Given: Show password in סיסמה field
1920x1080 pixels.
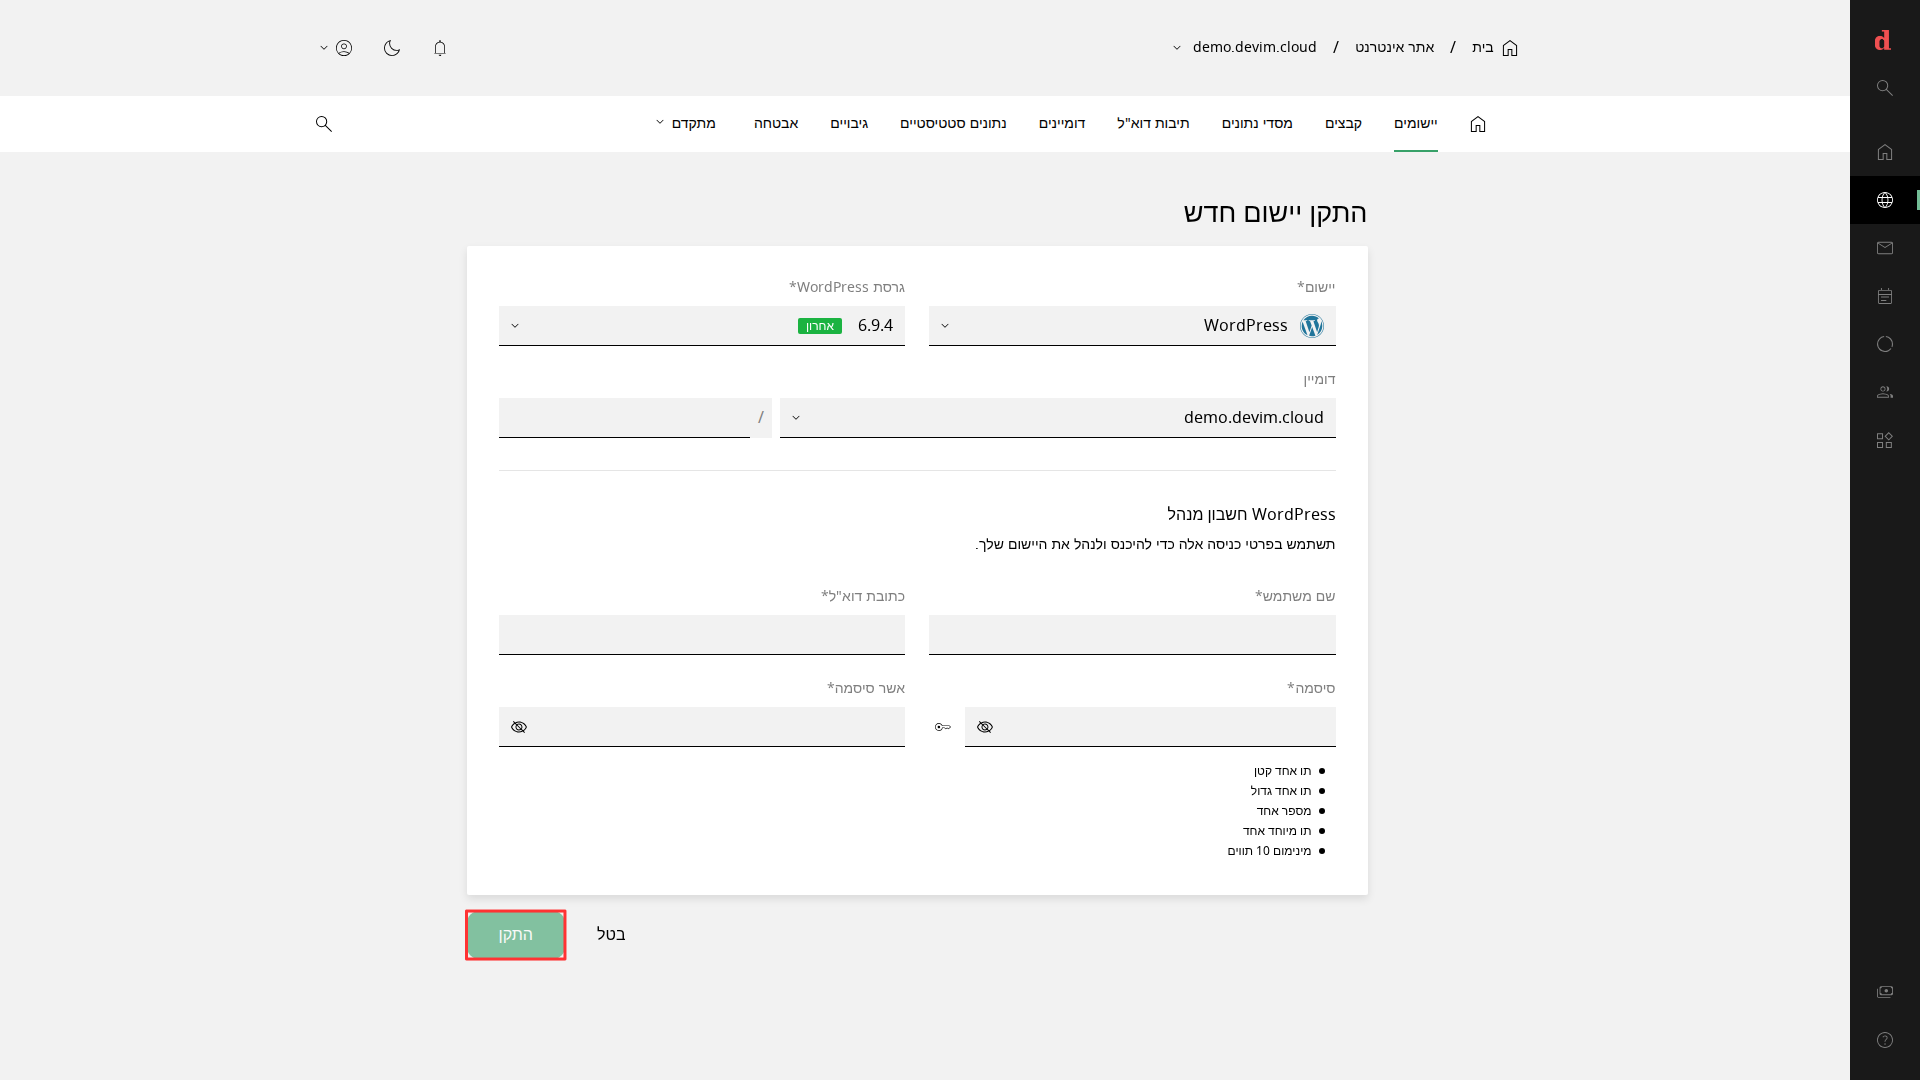Looking at the screenshot, I should pyautogui.click(x=985, y=727).
